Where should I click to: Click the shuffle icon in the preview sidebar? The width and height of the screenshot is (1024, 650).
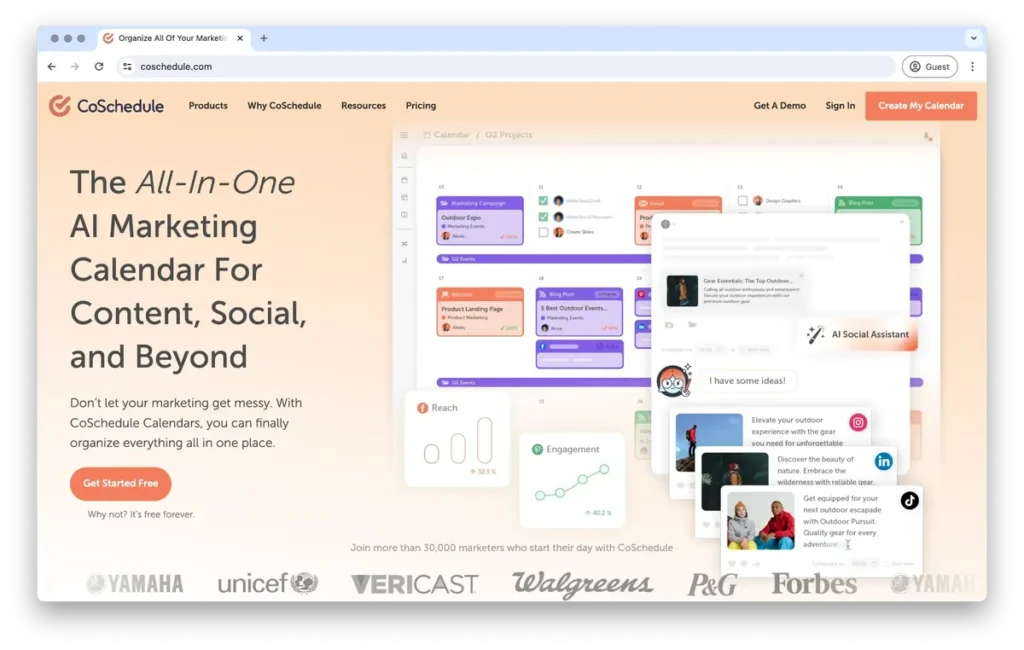pos(404,244)
